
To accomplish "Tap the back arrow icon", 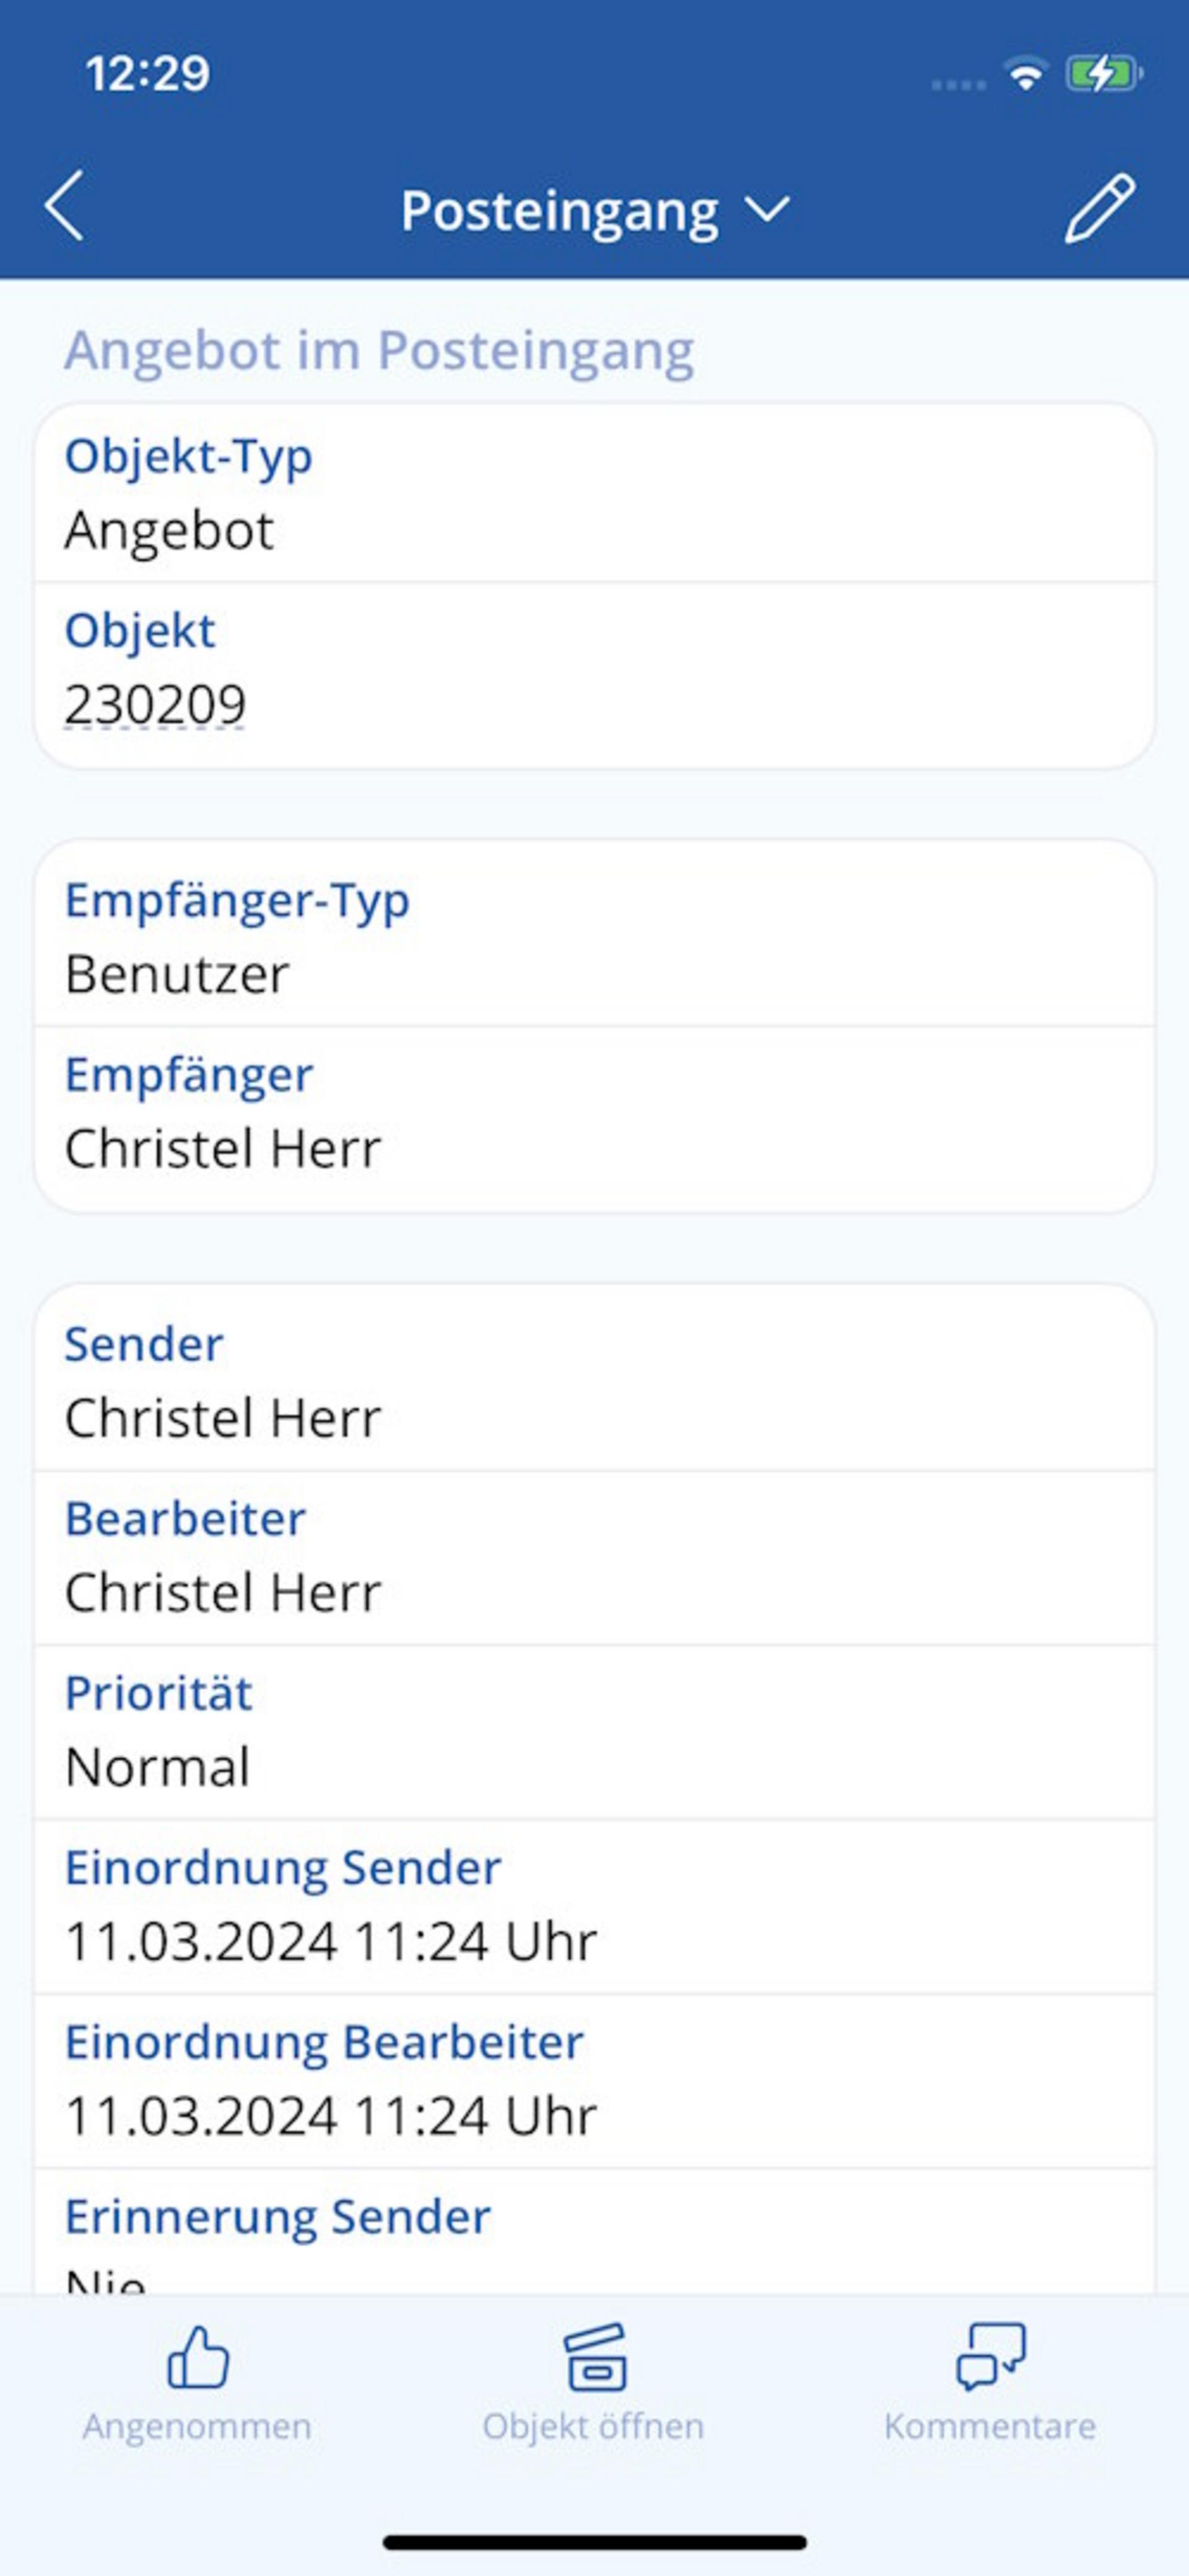I will click(65, 206).
